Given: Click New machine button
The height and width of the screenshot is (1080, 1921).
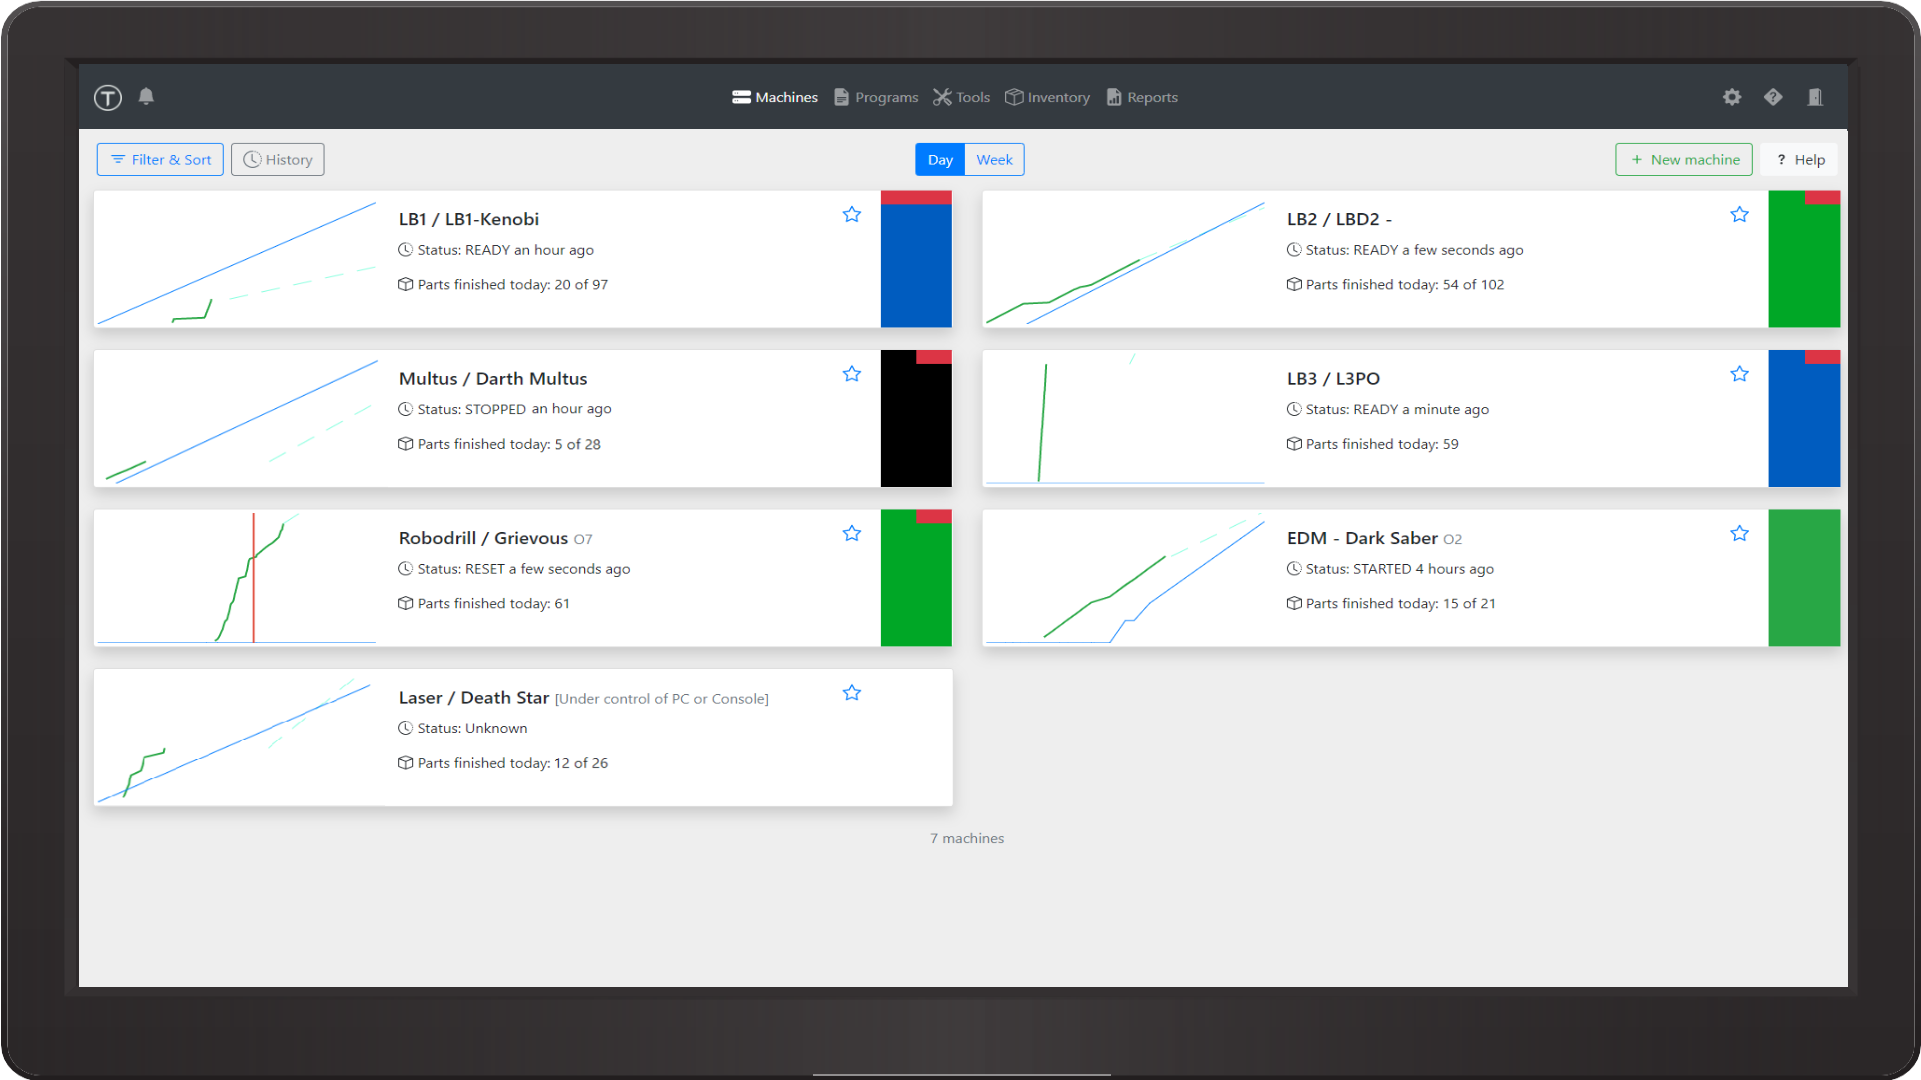Looking at the screenshot, I should pyautogui.click(x=1685, y=158).
